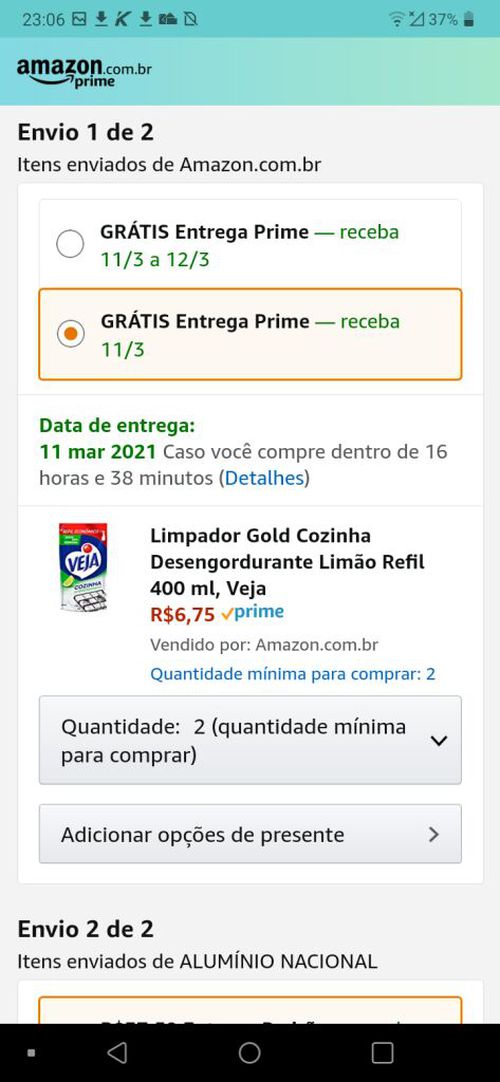The height and width of the screenshot is (1082, 500).
Task: Tap the Android back navigation icon
Action: (117, 1052)
